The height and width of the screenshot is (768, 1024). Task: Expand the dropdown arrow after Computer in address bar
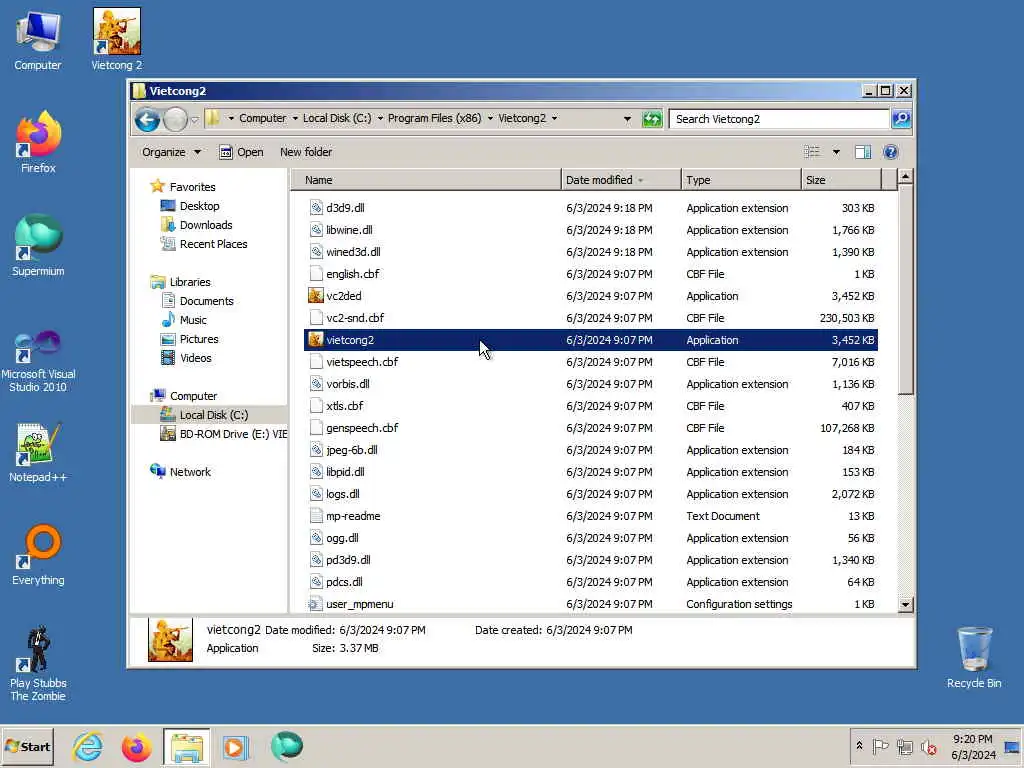(295, 118)
